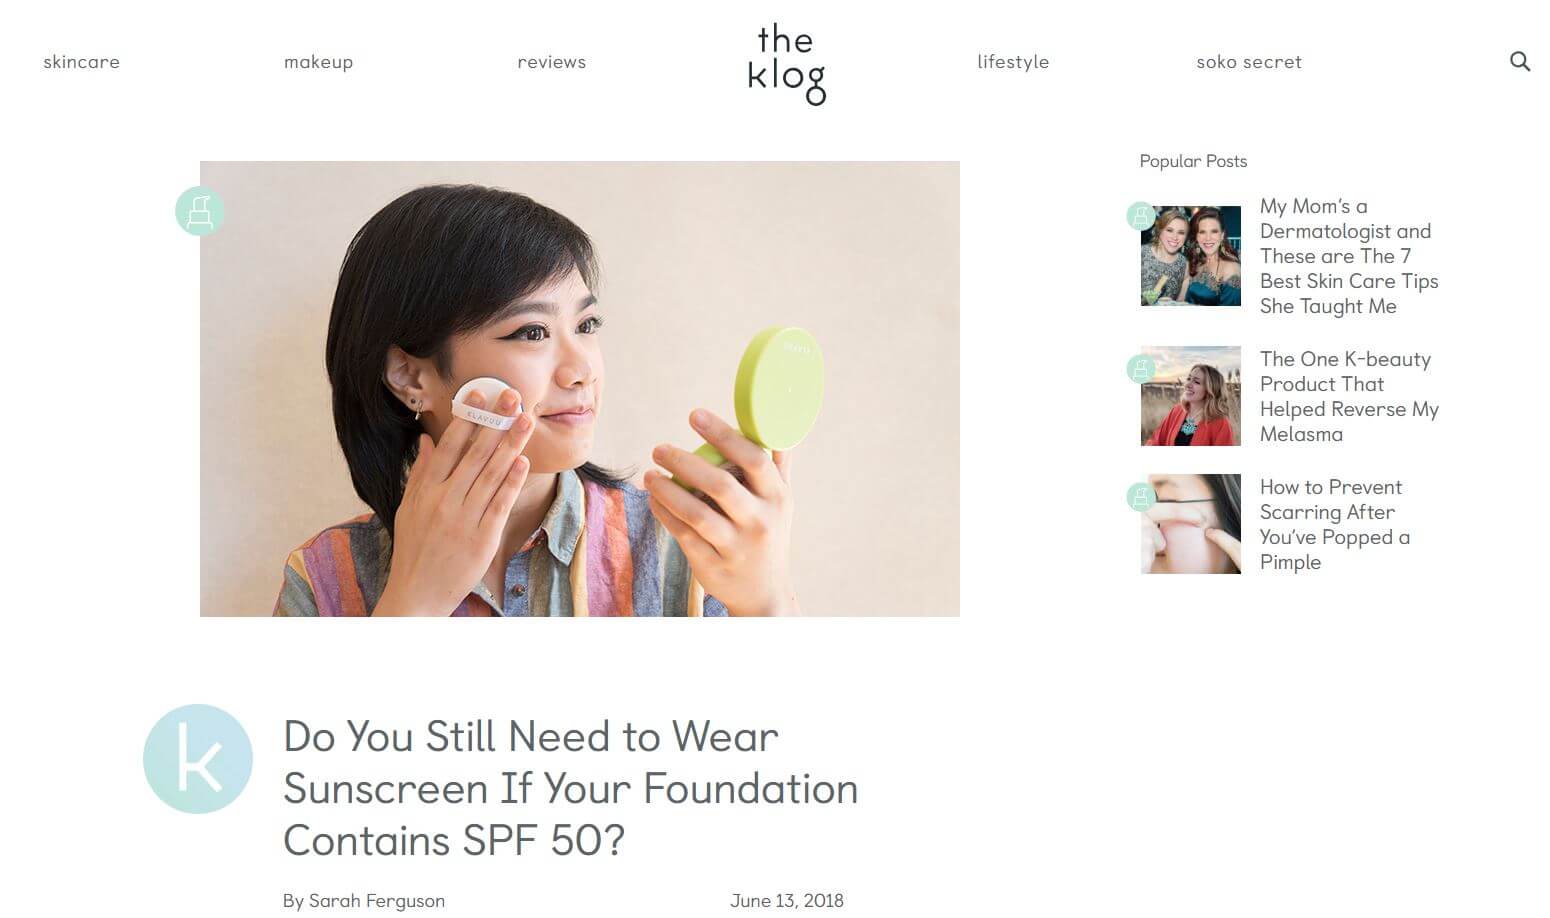Click the badge icon on the pimple post thumbnail
Image resolution: width=1550 pixels, height=918 pixels.
point(1141,497)
